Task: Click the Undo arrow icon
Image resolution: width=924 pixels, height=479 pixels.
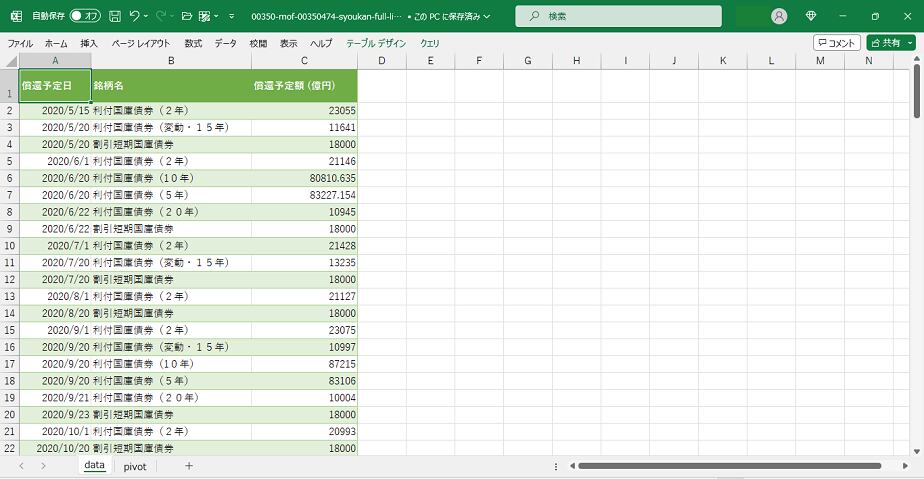Action: [134, 16]
